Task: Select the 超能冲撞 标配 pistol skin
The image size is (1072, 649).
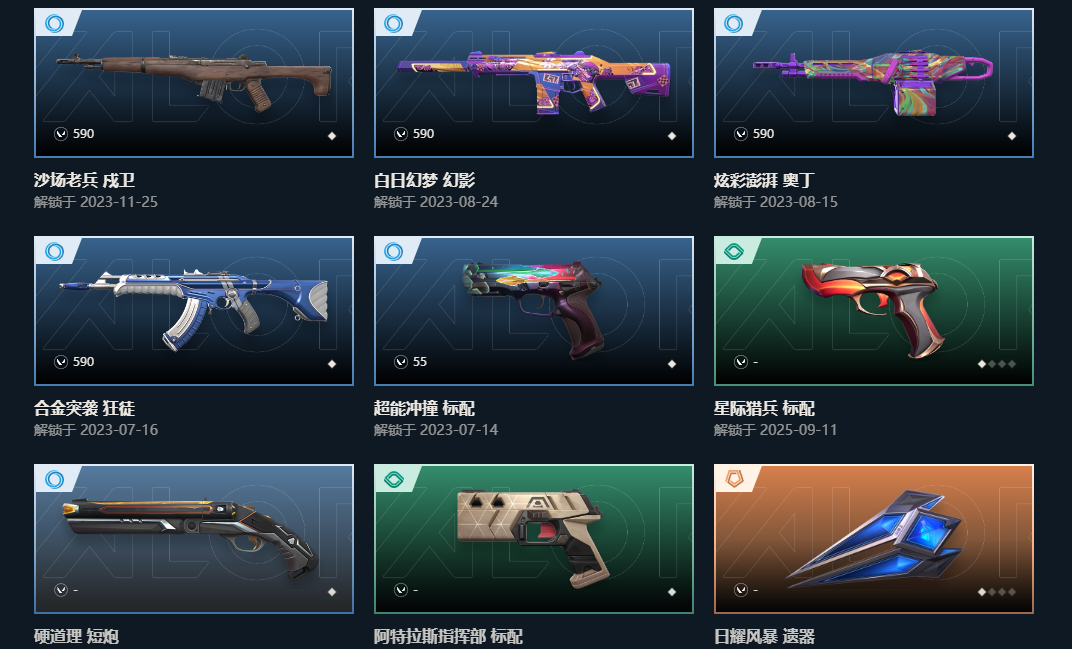Action: (533, 310)
